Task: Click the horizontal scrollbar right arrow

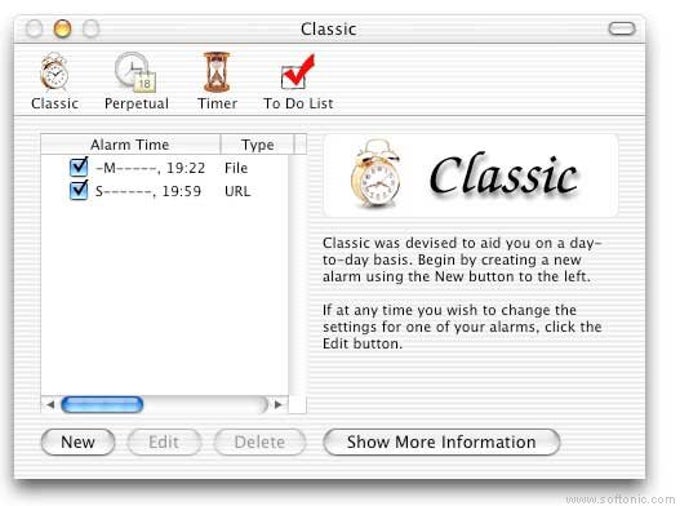Action: click(278, 405)
